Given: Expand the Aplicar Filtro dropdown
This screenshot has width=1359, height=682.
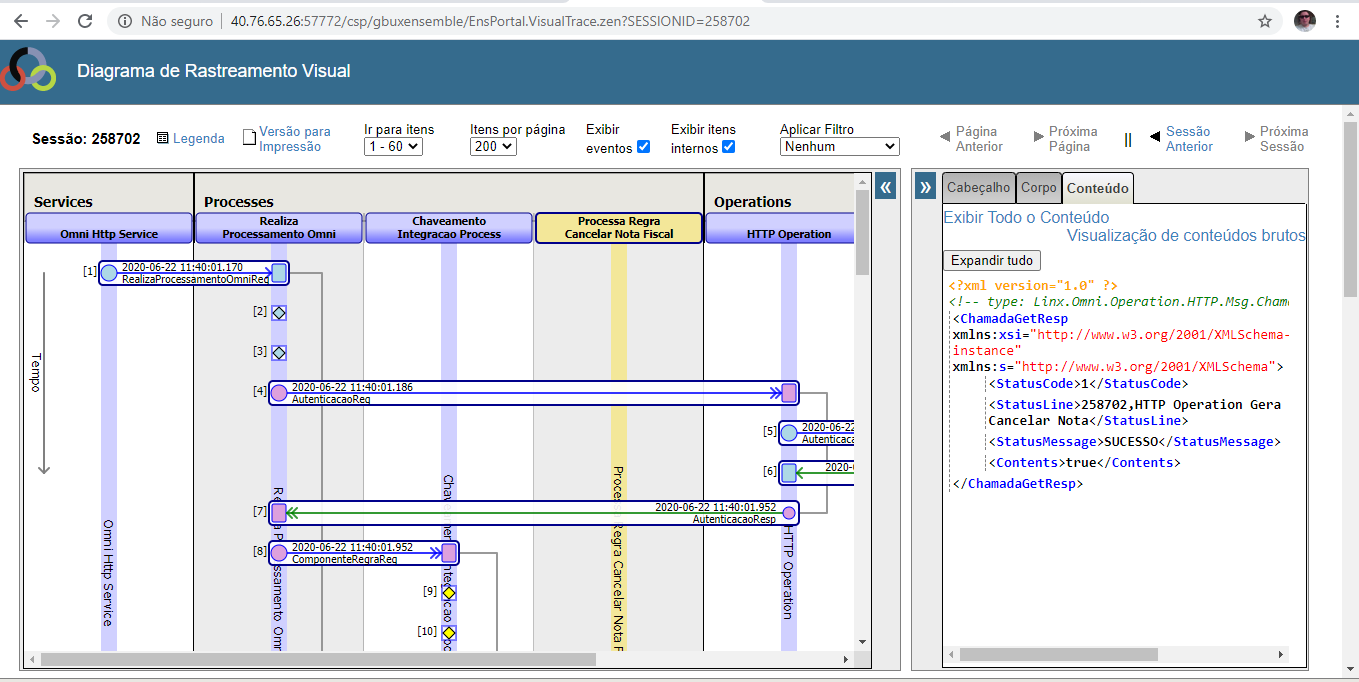Looking at the screenshot, I should coord(839,147).
